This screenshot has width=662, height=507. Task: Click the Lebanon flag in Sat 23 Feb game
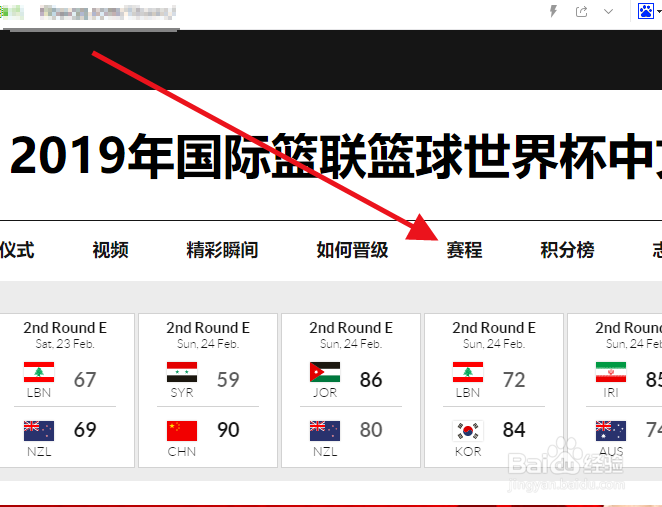39,372
